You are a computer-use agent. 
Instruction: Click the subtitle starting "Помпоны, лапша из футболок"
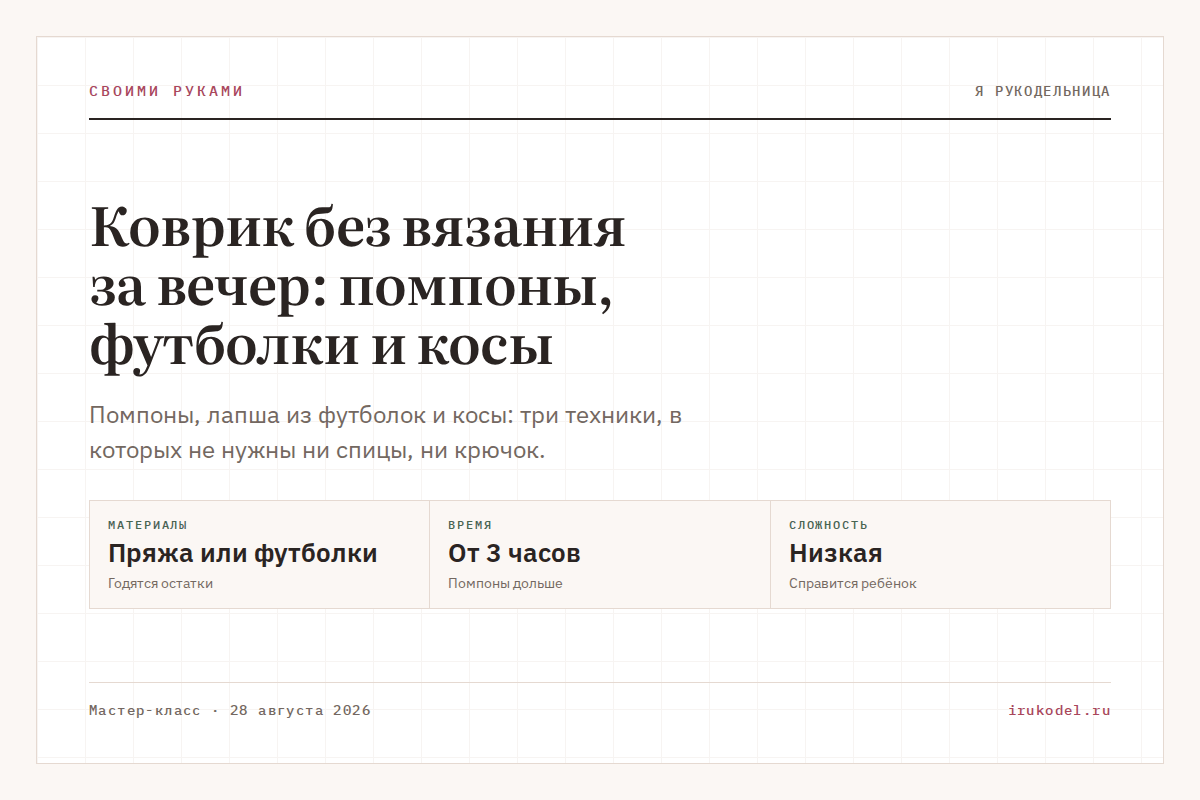pyautogui.click(x=386, y=433)
